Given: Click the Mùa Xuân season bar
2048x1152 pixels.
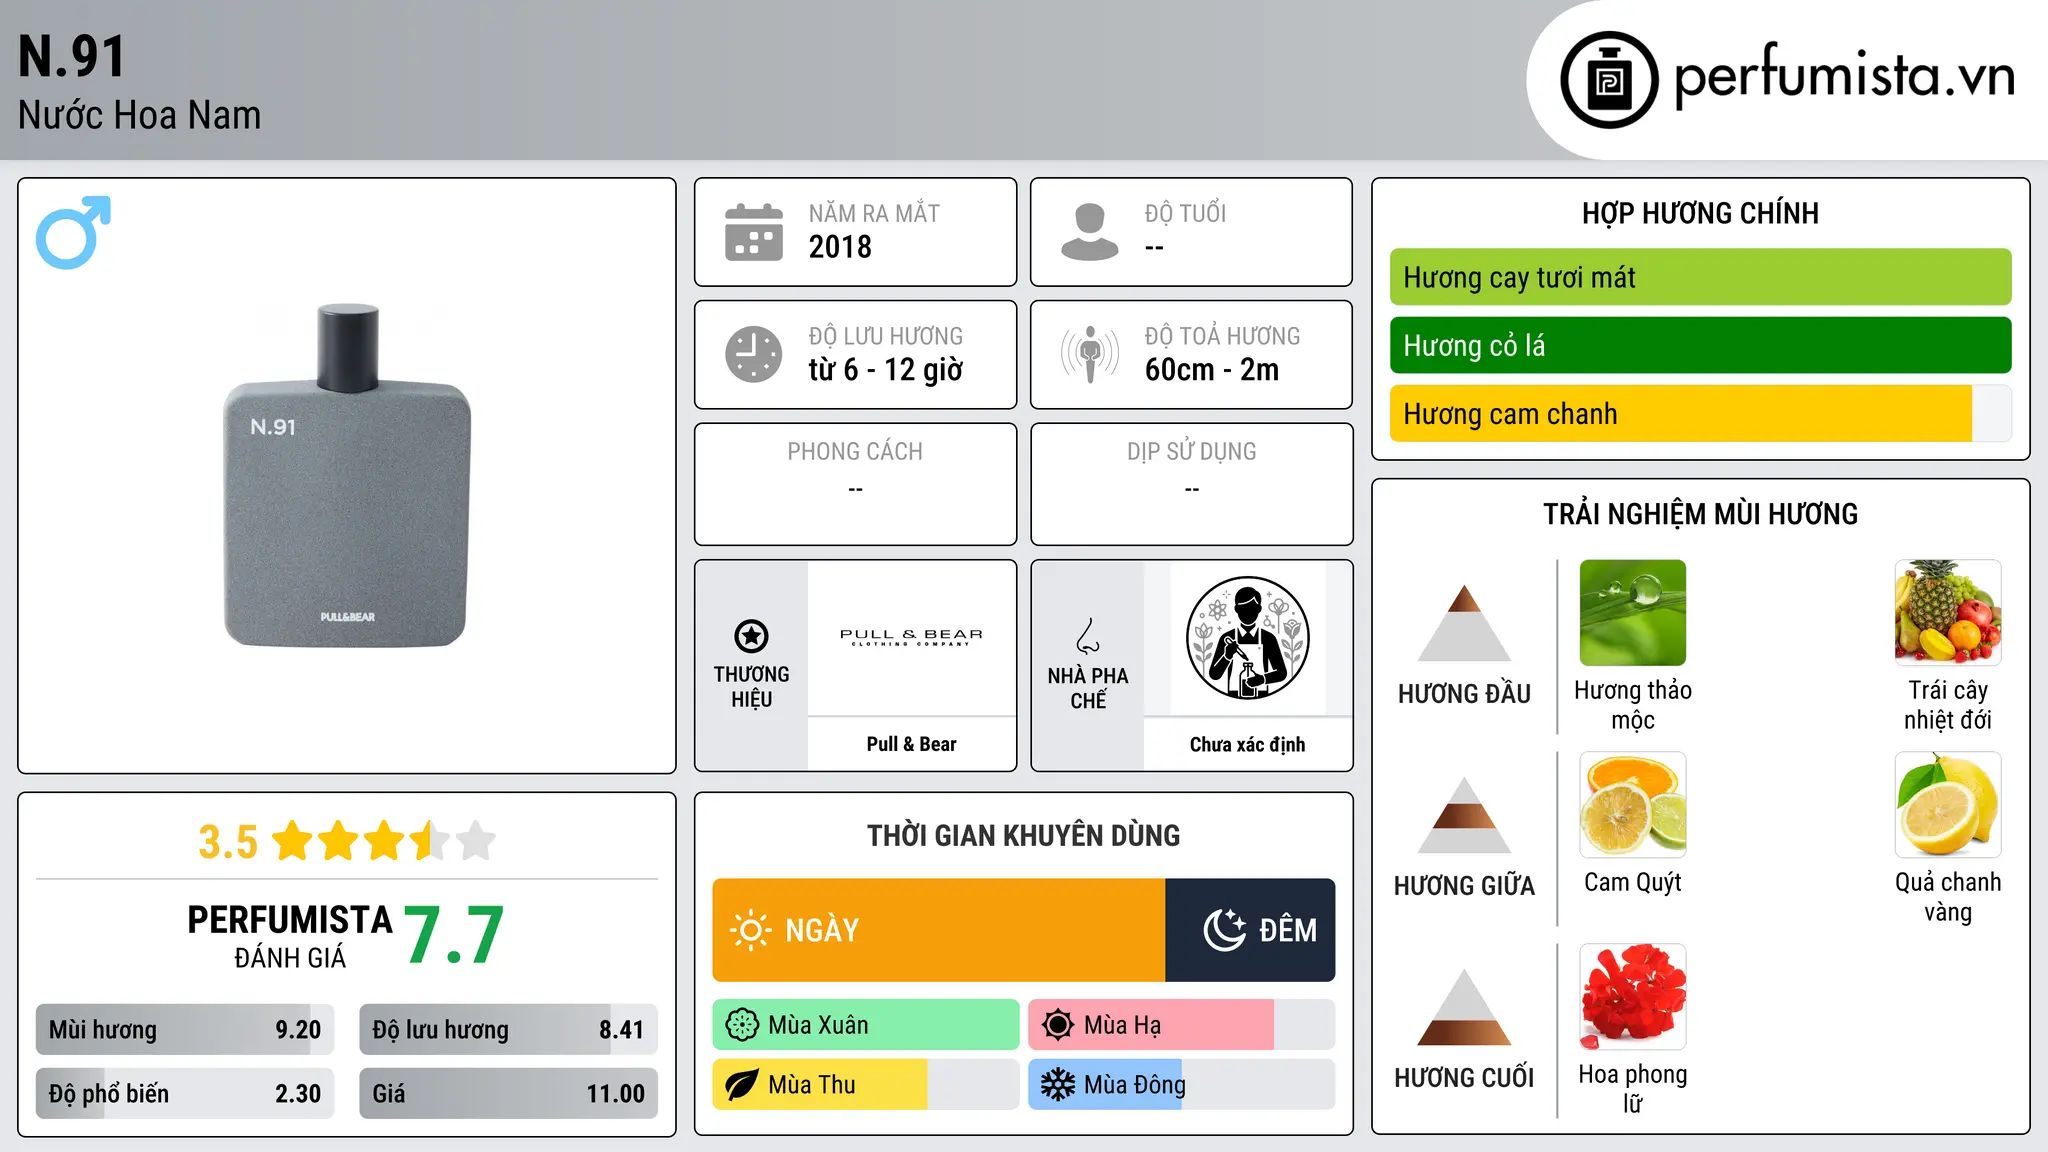Looking at the screenshot, I should pos(866,1025).
